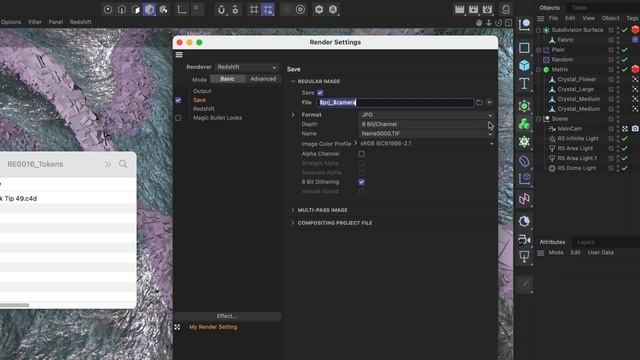The height and width of the screenshot is (360, 640).
Task: Toggle the Workplane grid icon
Action: (254, 9)
